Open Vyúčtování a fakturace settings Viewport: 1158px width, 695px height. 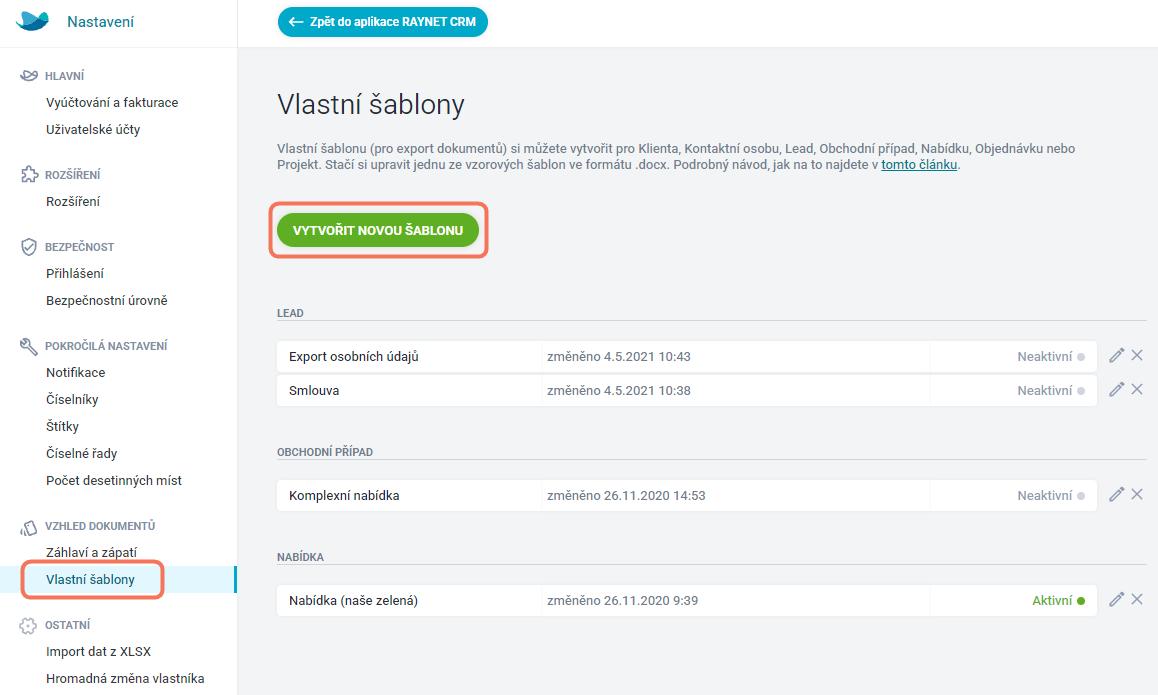[112, 103]
